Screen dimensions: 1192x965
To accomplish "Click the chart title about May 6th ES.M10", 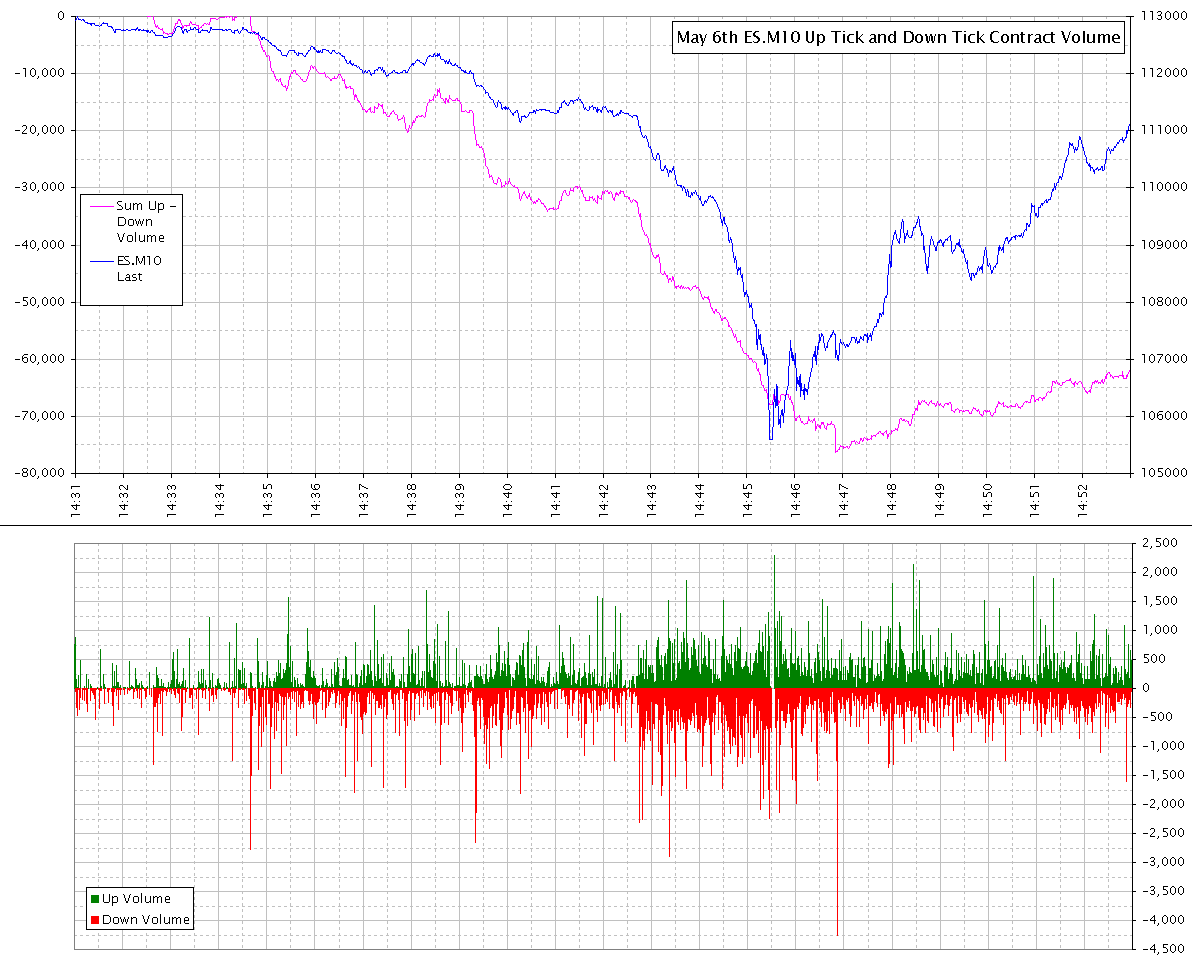I will pyautogui.click(x=898, y=38).
